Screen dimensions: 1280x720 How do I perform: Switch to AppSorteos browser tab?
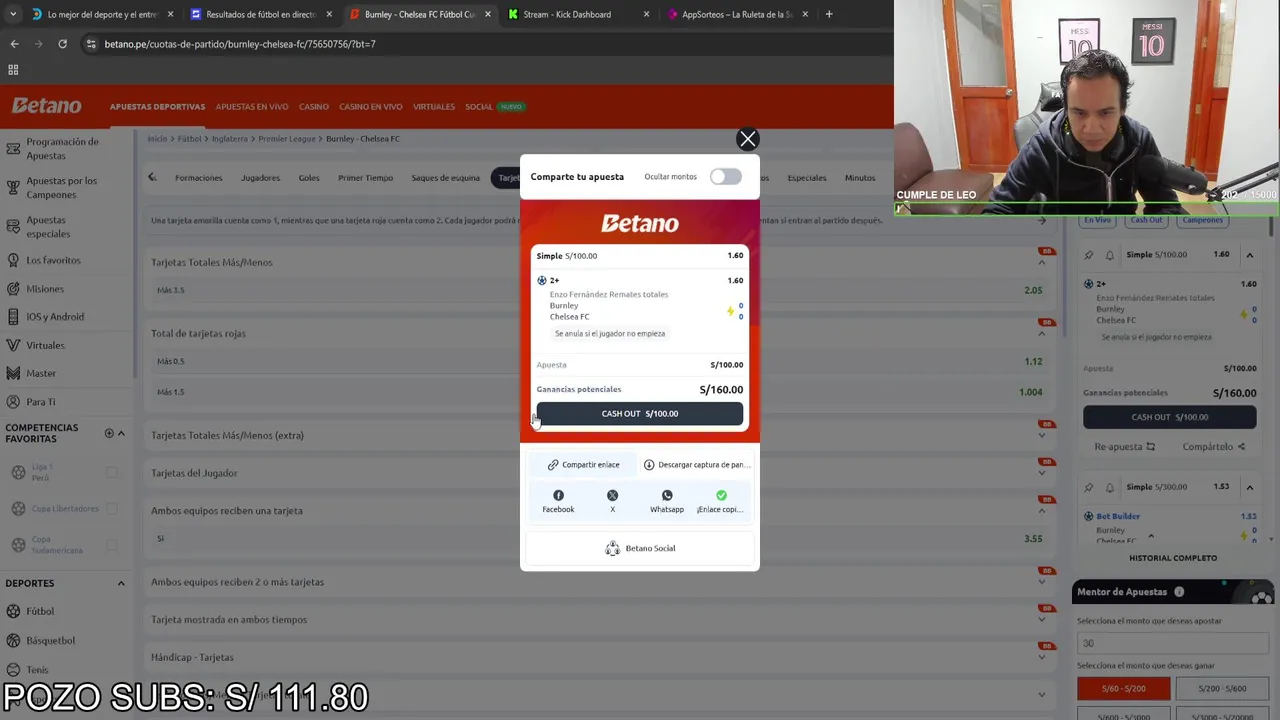tap(736, 14)
